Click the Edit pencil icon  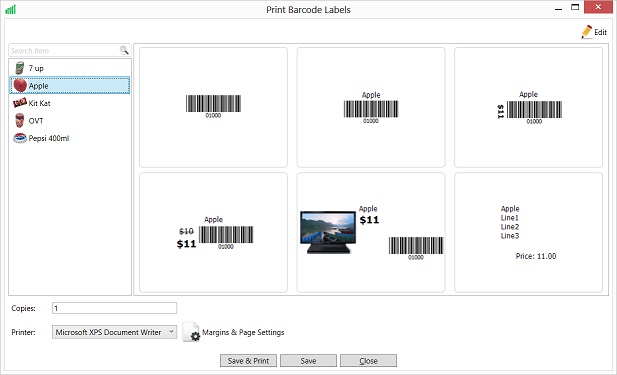[586, 32]
